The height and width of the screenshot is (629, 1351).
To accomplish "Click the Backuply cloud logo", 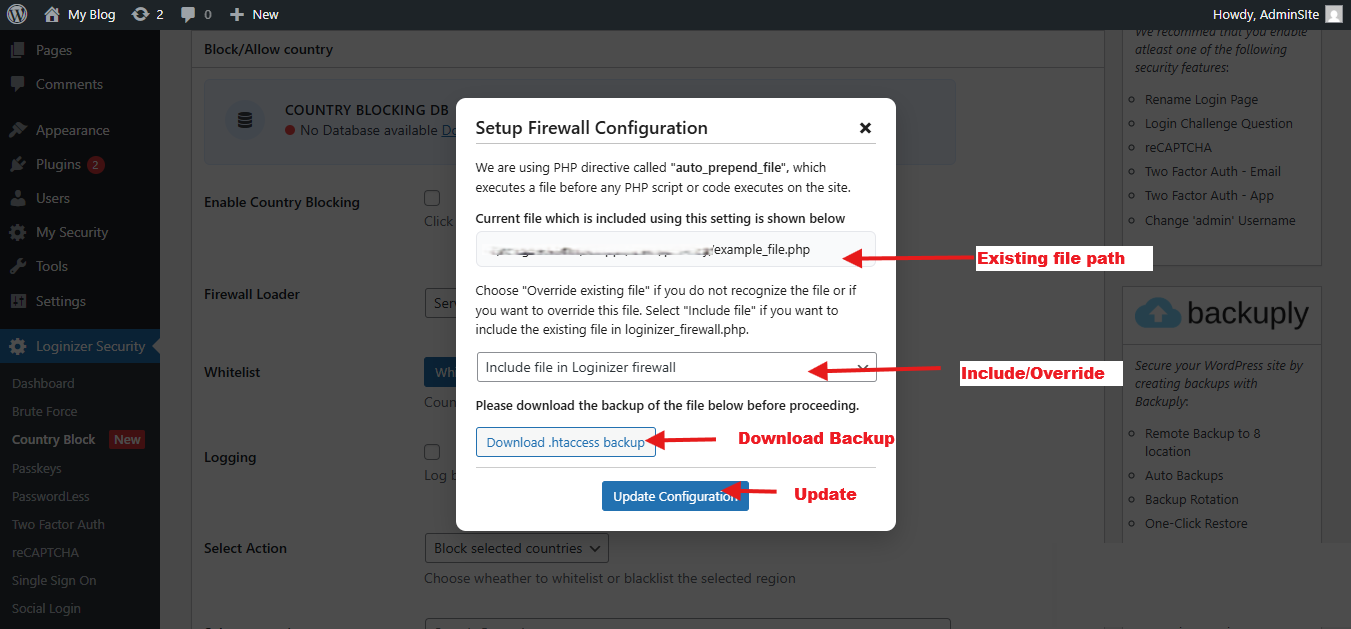I will click(1158, 314).
